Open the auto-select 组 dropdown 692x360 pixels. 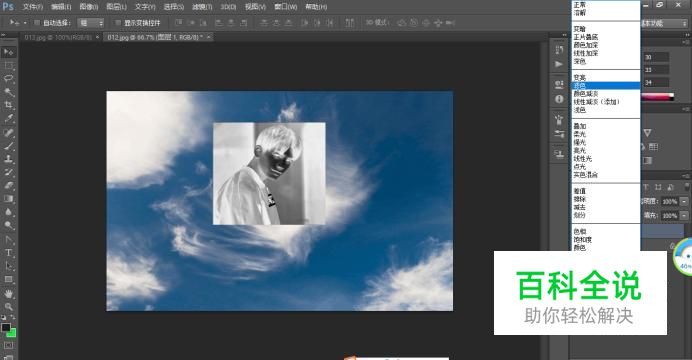[90, 23]
